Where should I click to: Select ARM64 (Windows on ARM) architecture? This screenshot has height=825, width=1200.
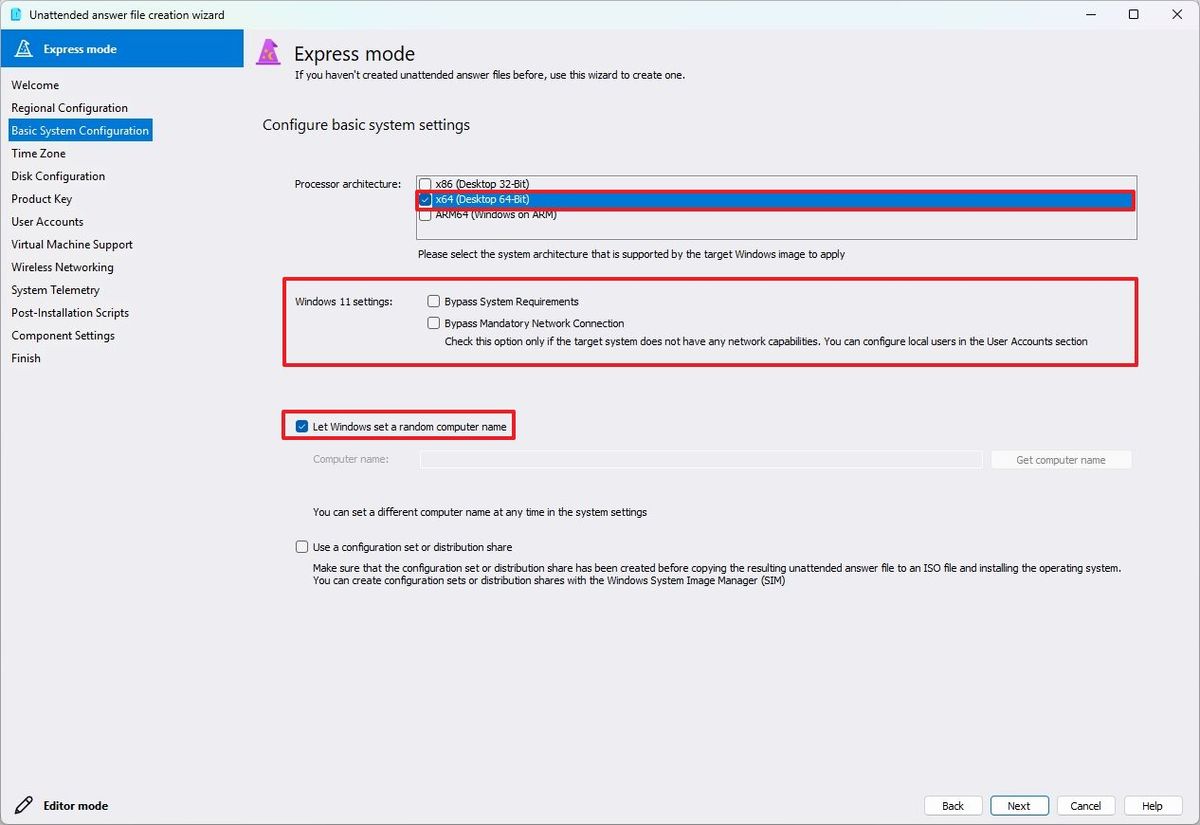coord(425,214)
